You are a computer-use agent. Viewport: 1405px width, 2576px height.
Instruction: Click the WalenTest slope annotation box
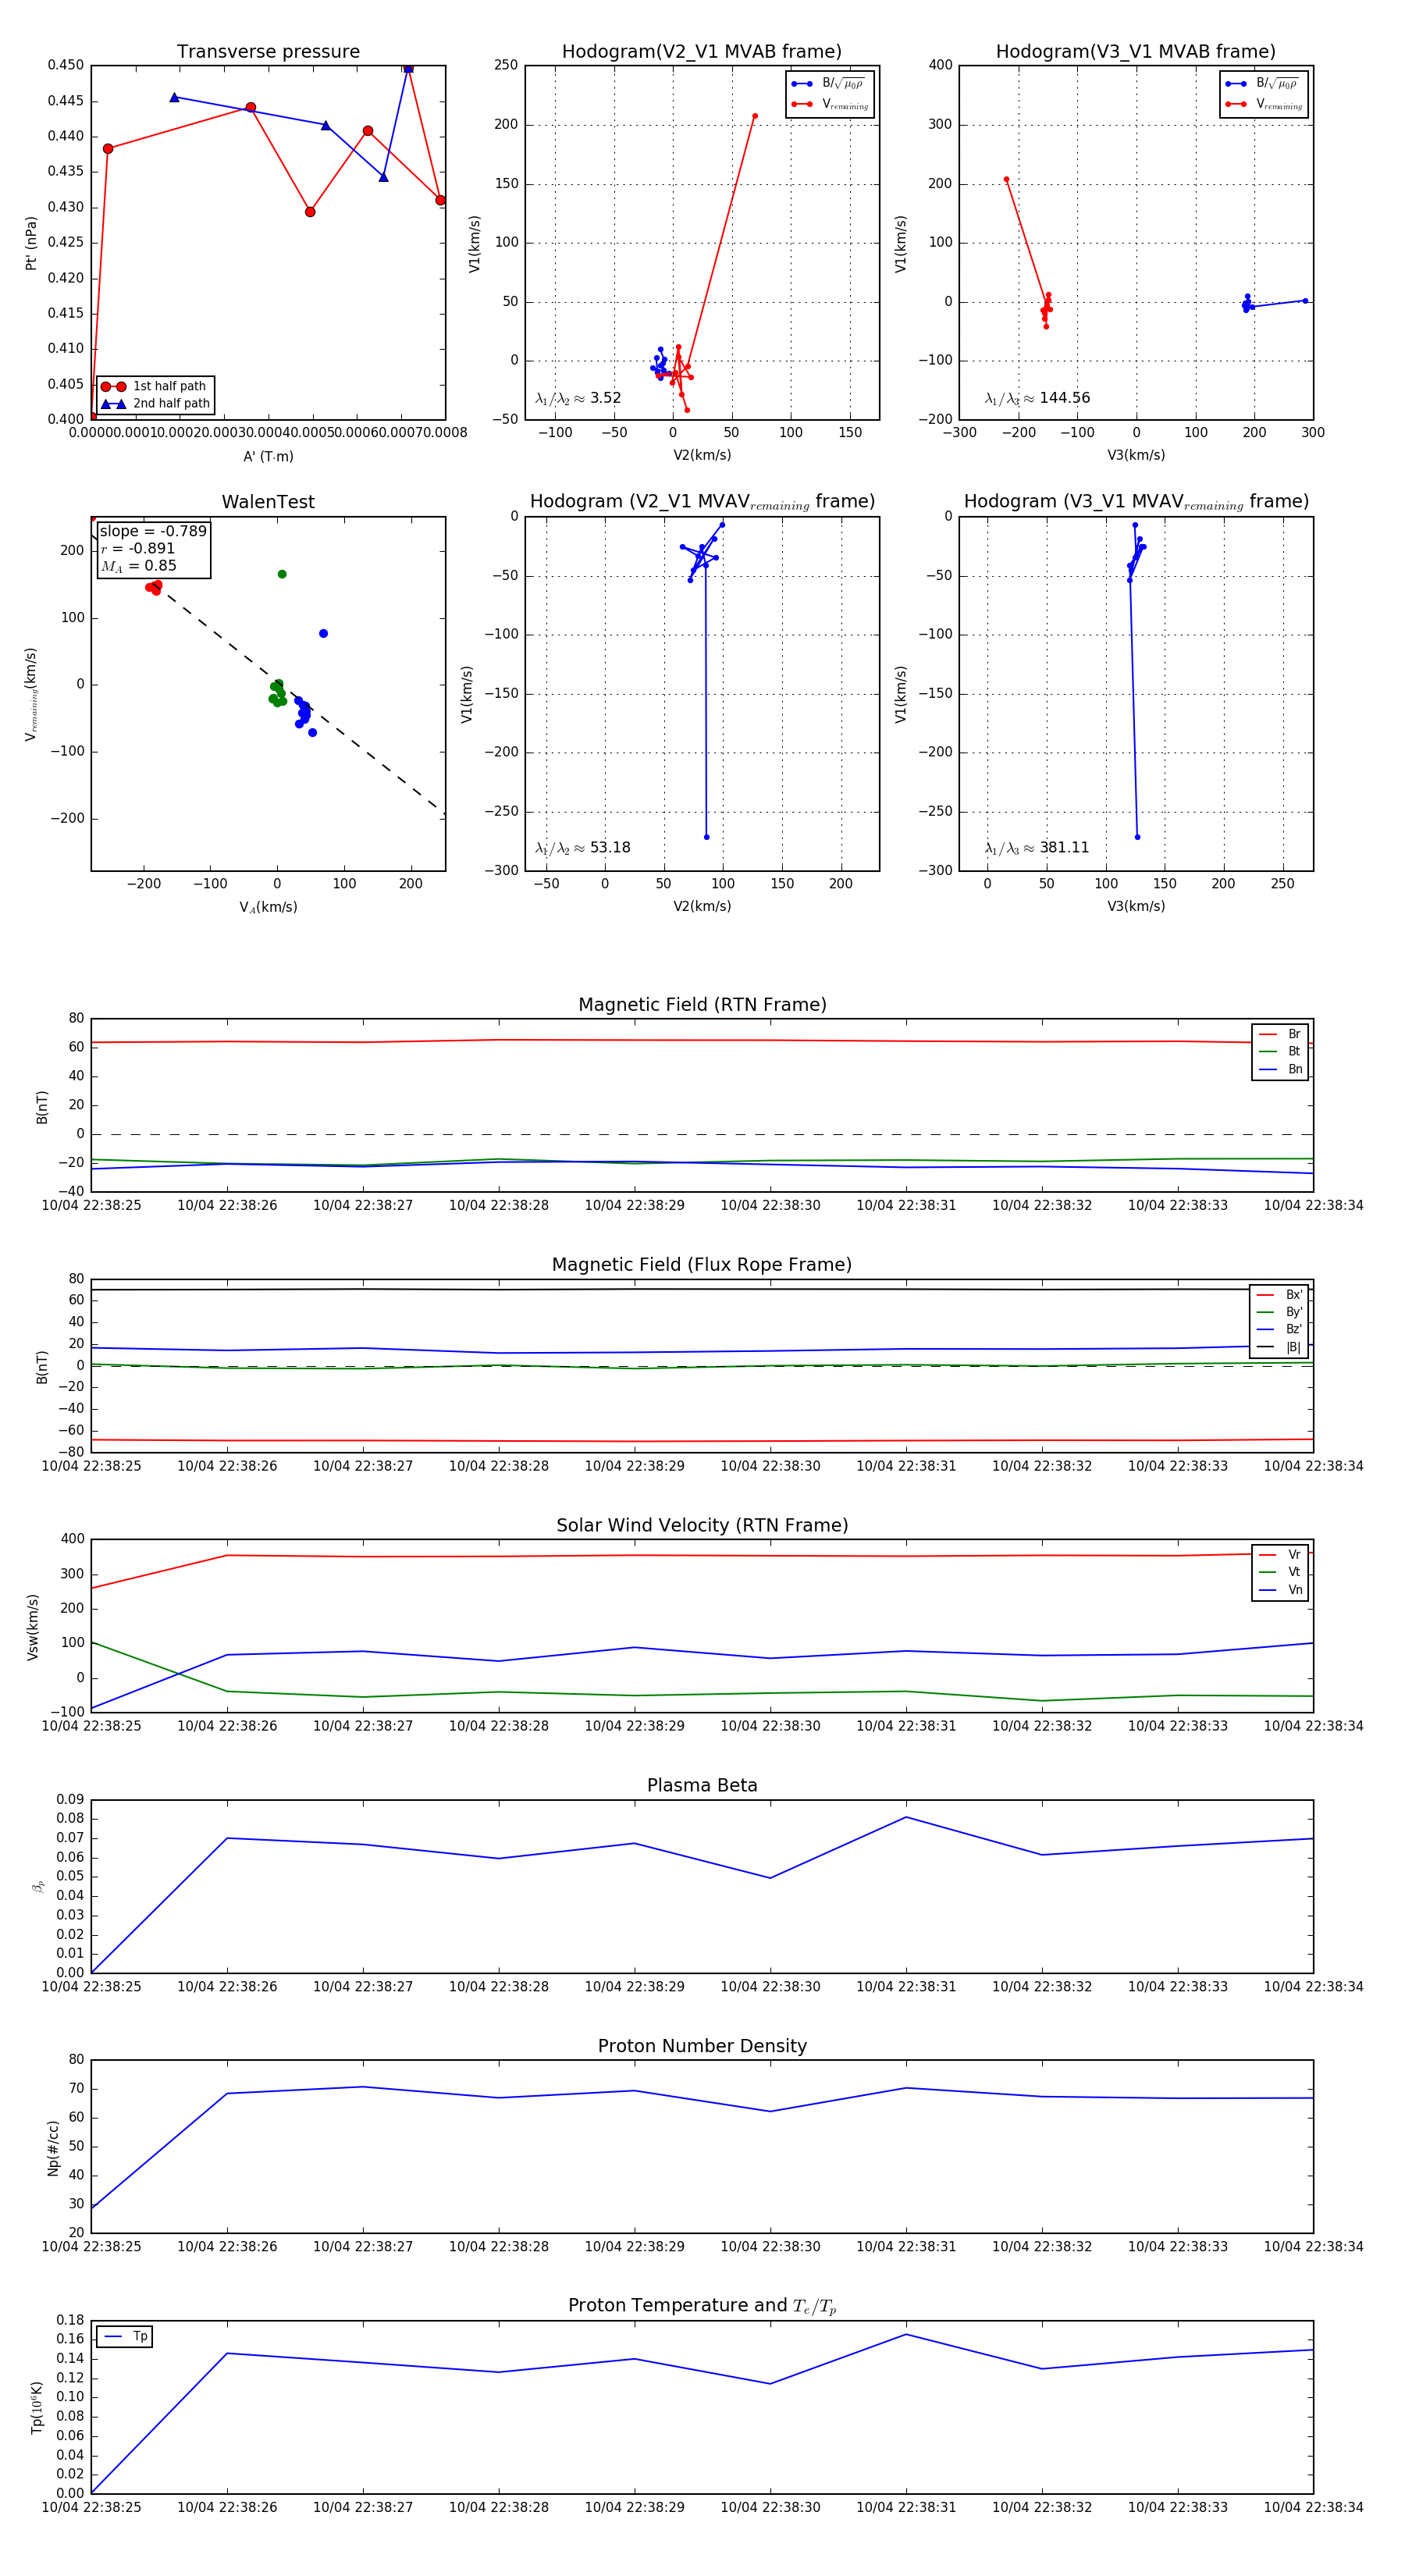click(x=153, y=548)
